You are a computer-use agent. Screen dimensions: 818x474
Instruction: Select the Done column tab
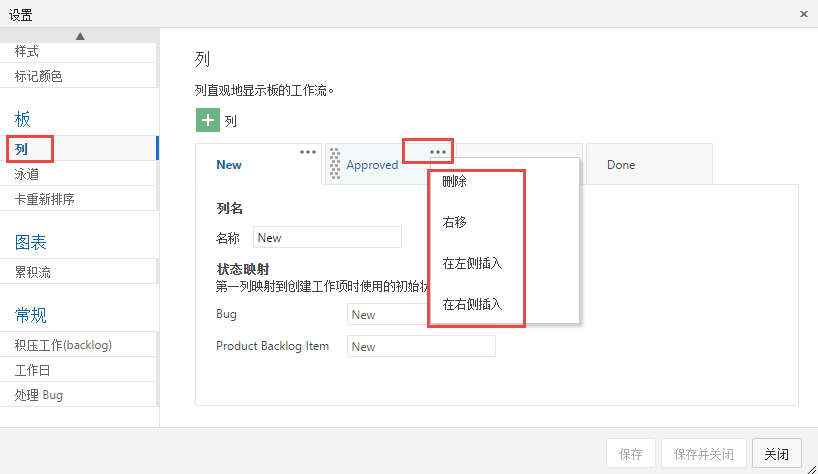649,164
